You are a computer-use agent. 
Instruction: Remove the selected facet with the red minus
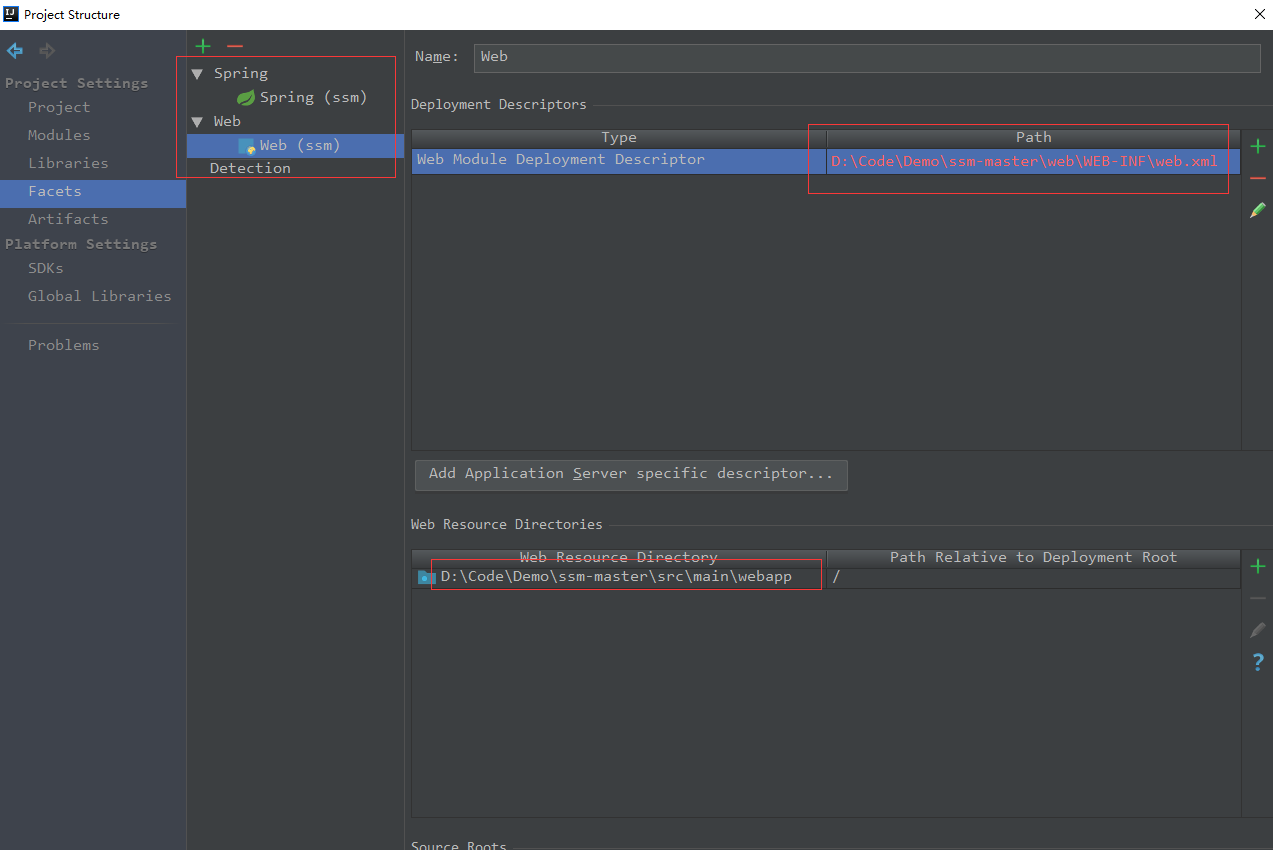(x=235, y=46)
